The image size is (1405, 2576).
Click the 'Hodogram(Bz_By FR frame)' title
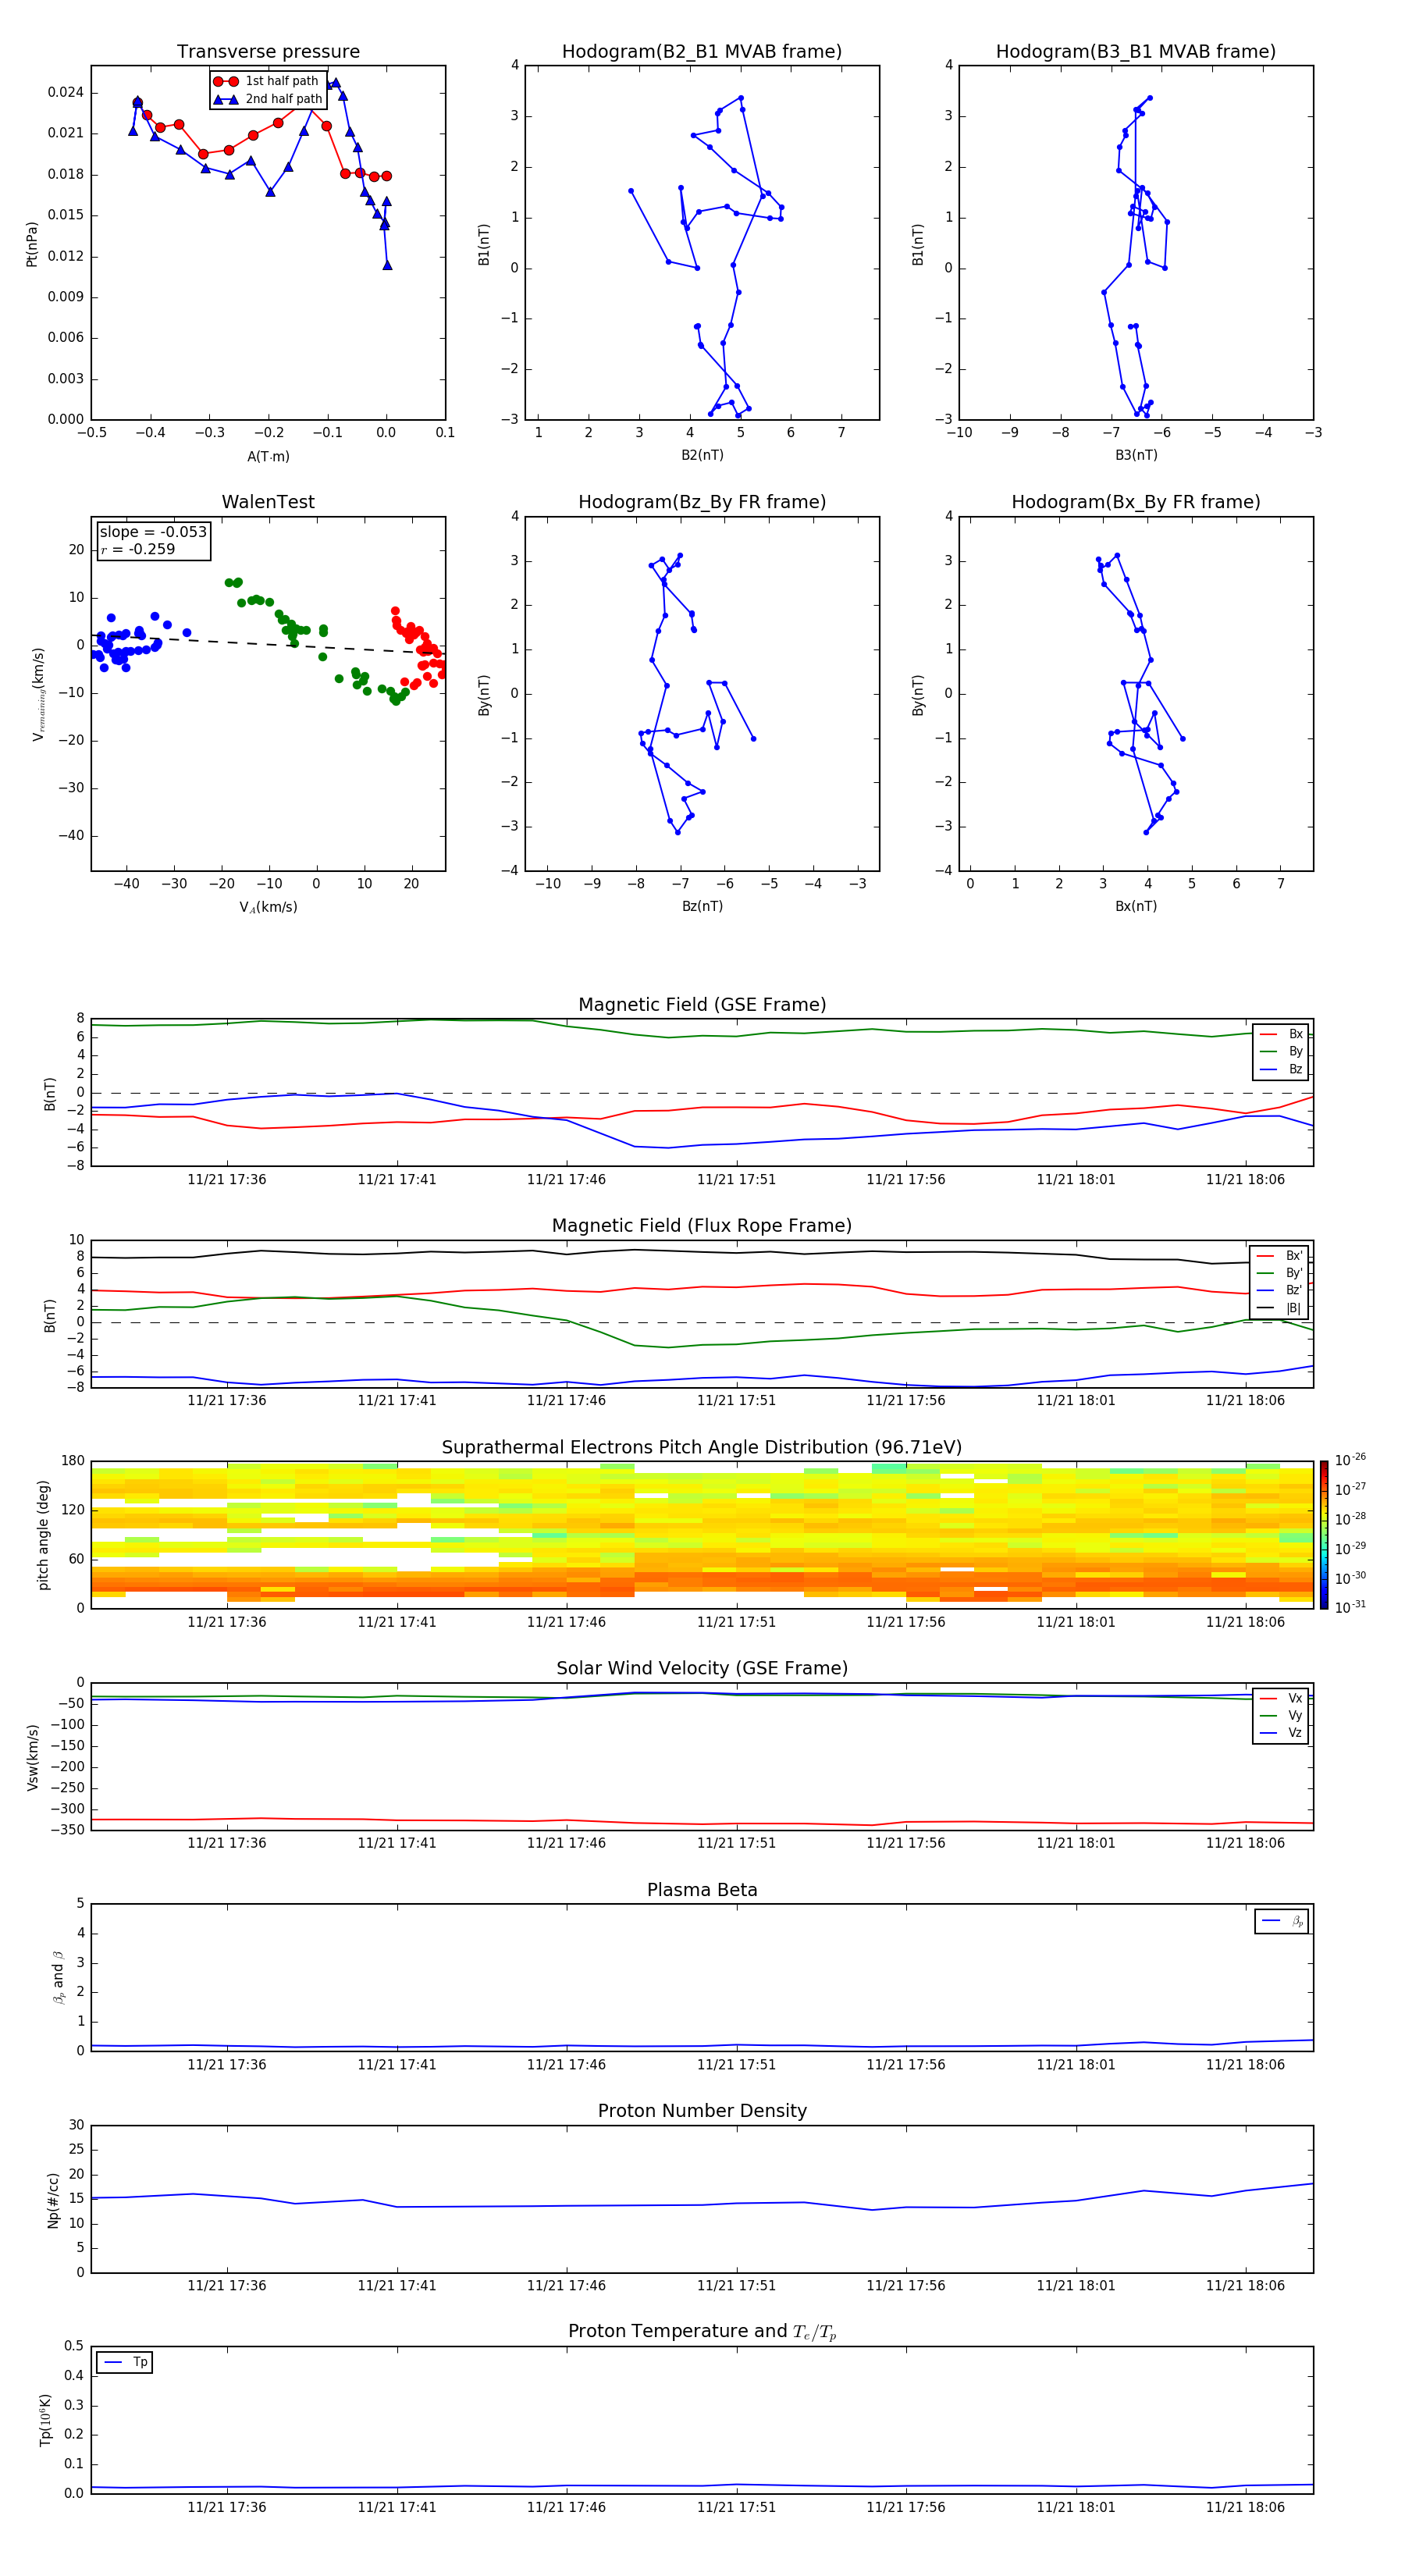[x=702, y=502]
